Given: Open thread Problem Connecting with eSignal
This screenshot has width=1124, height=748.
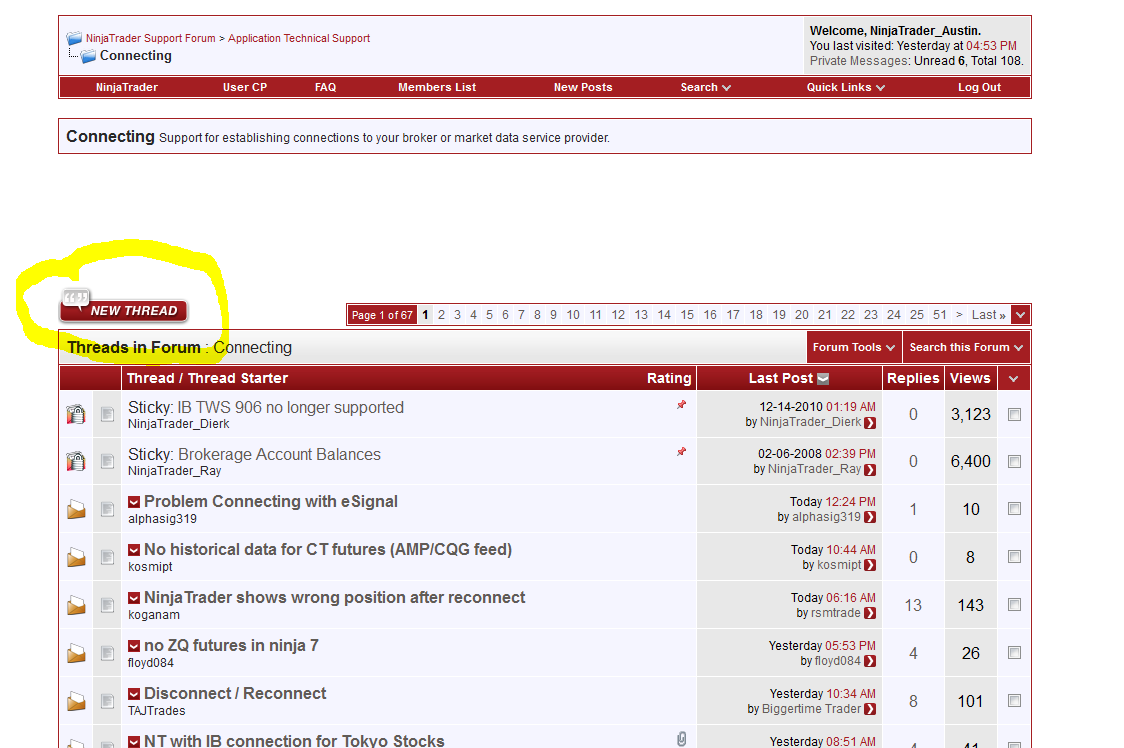Looking at the screenshot, I should 271,501.
